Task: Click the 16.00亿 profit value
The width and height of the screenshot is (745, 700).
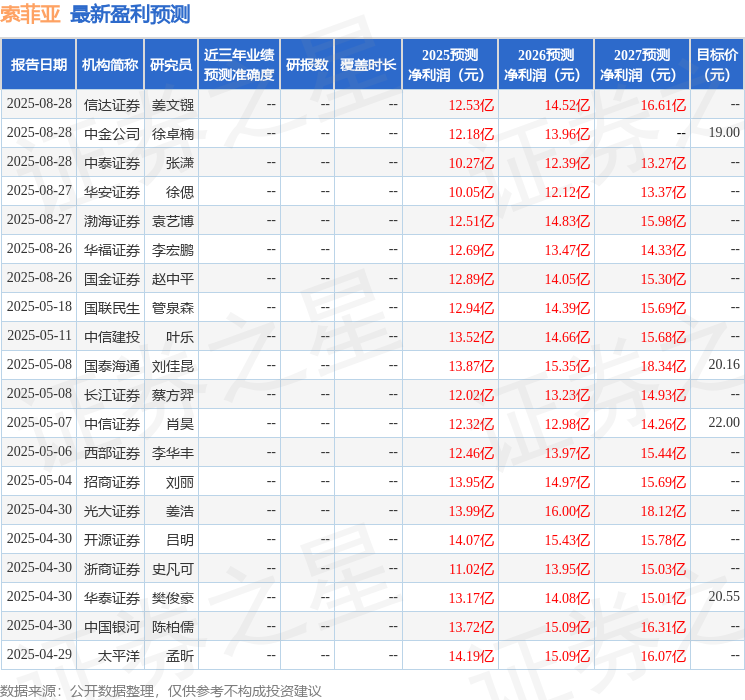Action: [x=567, y=511]
